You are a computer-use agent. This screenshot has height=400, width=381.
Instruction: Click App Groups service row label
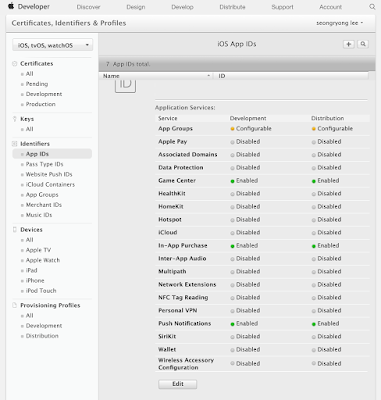click(x=175, y=129)
